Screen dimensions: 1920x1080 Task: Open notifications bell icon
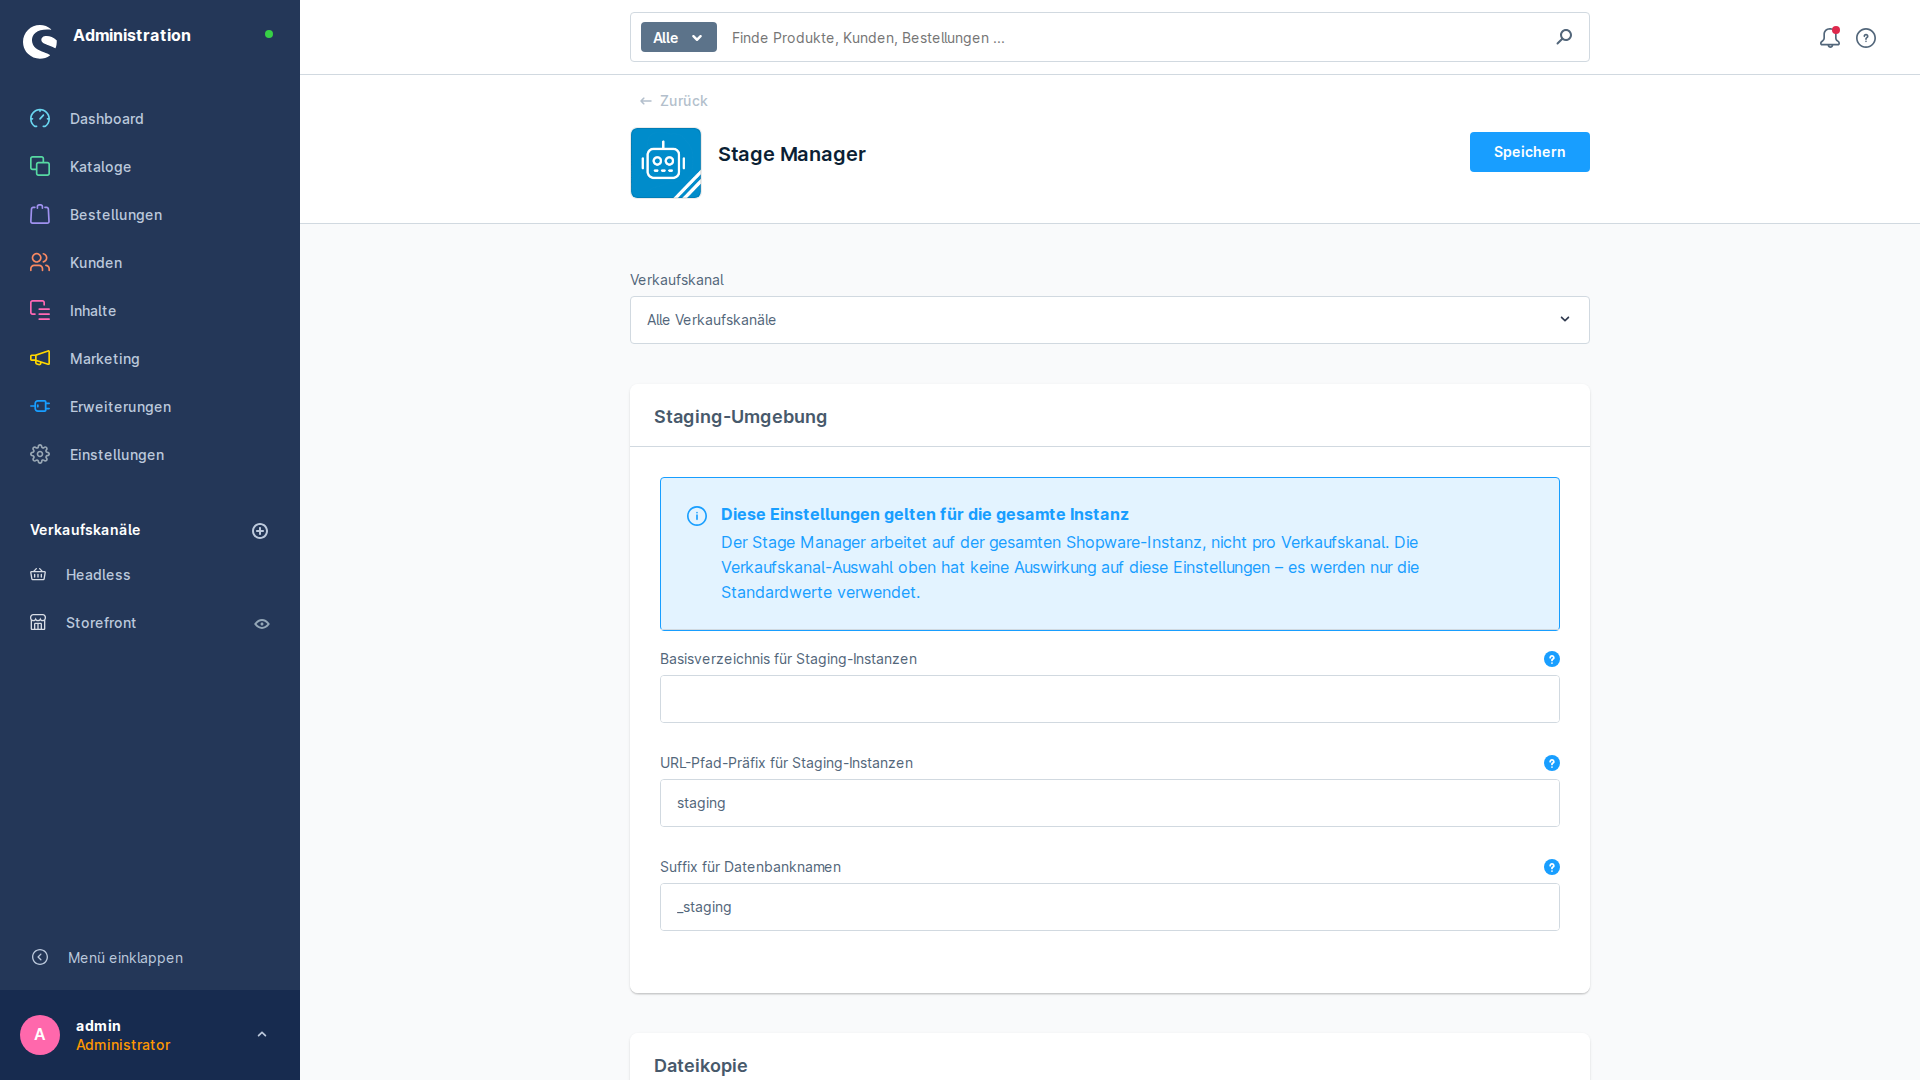[1829, 38]
